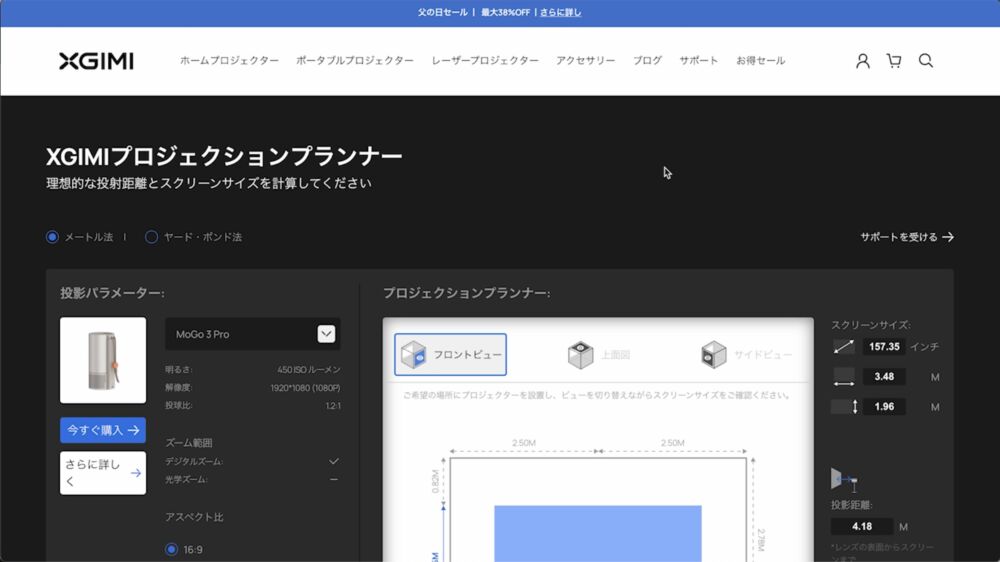Viewport: 1000px width, 562px height.
Task: Open アクセサリー menu
Action: coord(585,61)
